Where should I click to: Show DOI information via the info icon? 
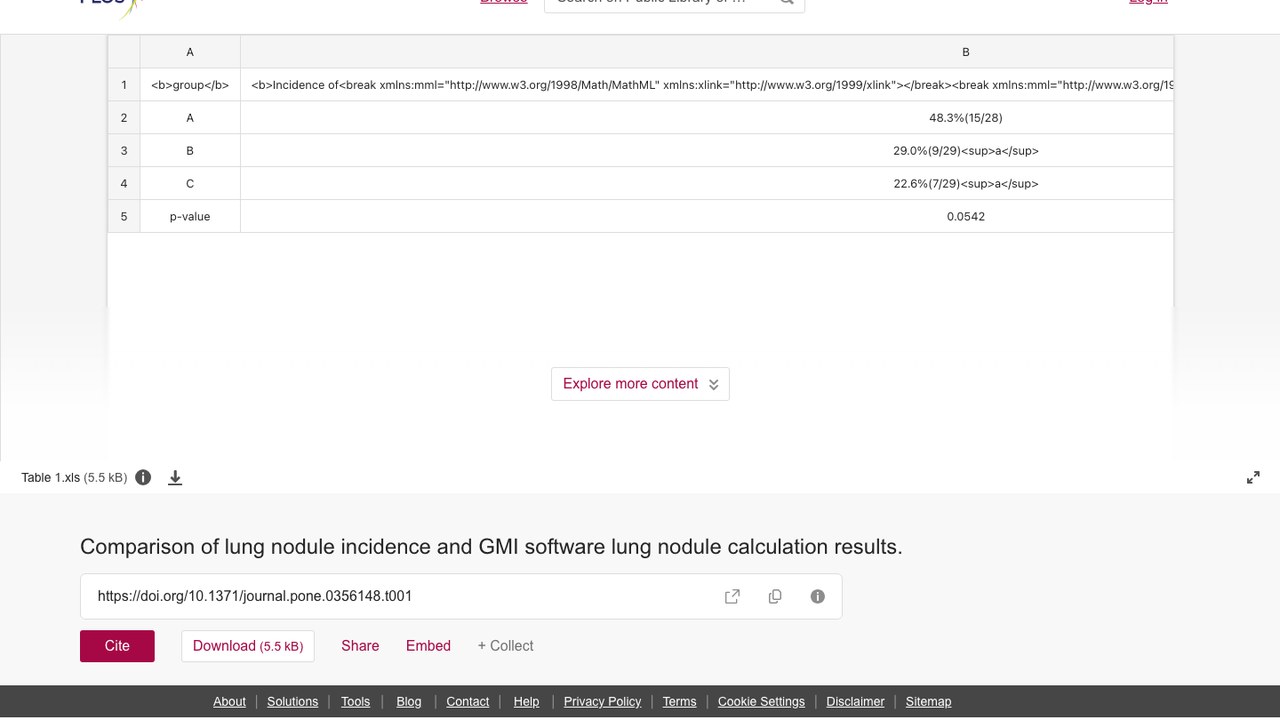coord(818,596)
